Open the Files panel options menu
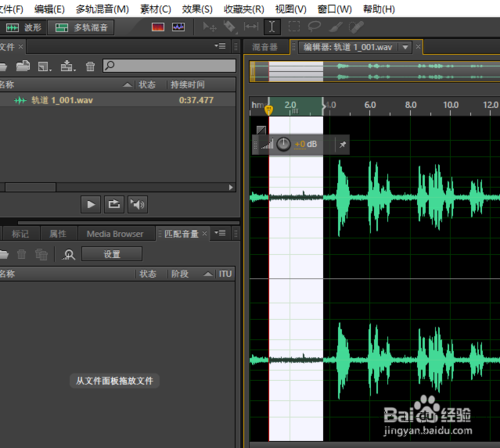This screenshot has height=448, width=500. point(220,46)
